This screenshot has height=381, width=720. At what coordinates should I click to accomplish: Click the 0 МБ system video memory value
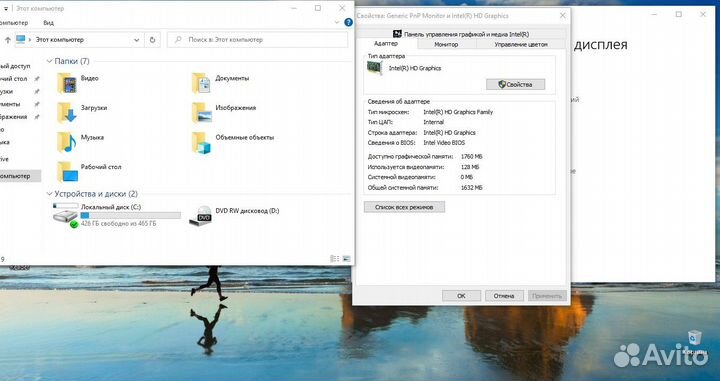coord(467,177)
